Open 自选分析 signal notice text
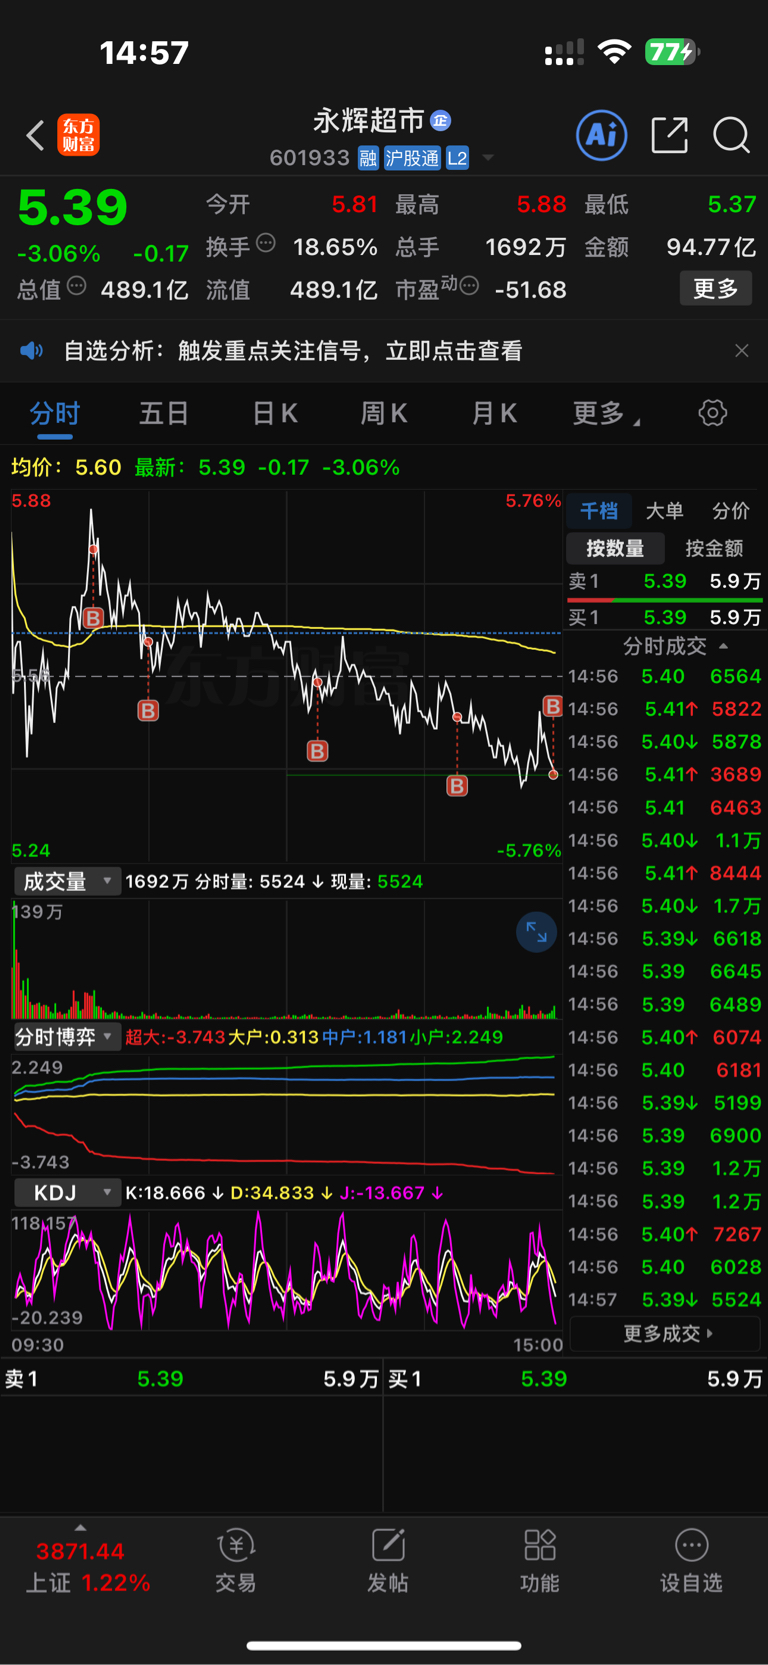Image resolution: width=768 pixels, height=1665 pixels. (x=293, y=351)
